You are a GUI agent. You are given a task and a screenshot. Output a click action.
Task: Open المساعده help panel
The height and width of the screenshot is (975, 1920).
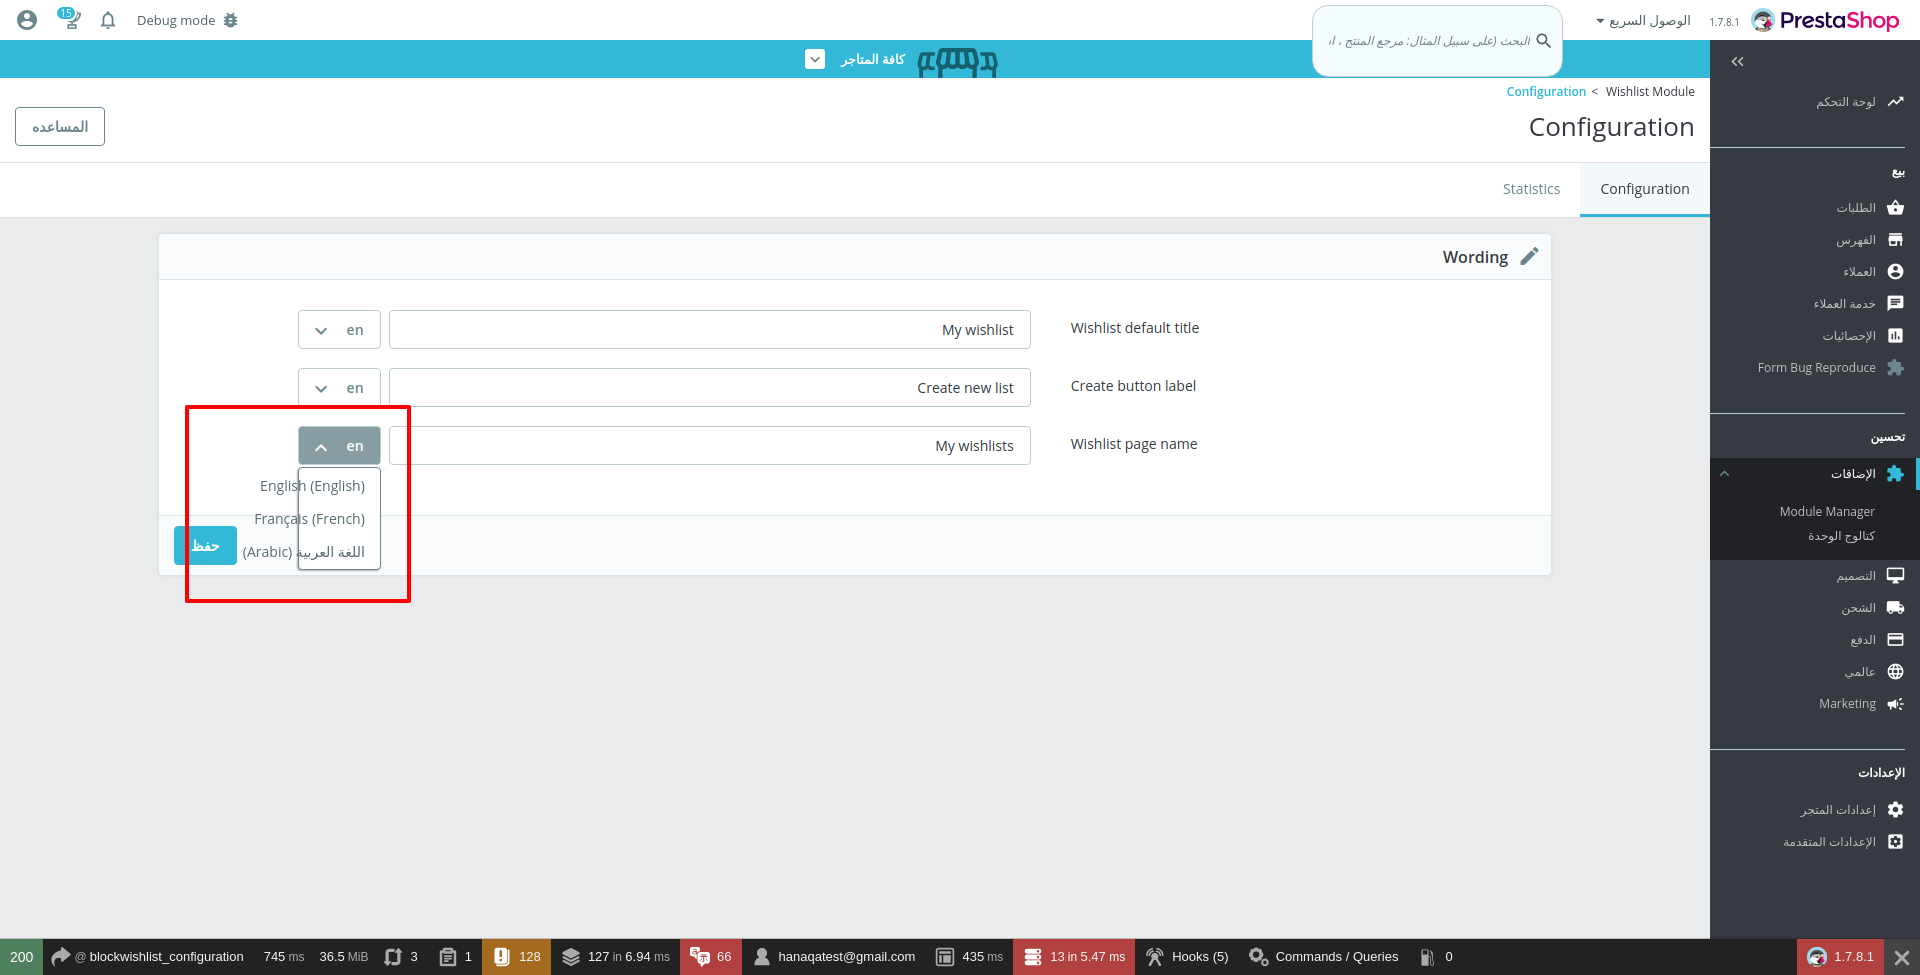tap(59, 126)
